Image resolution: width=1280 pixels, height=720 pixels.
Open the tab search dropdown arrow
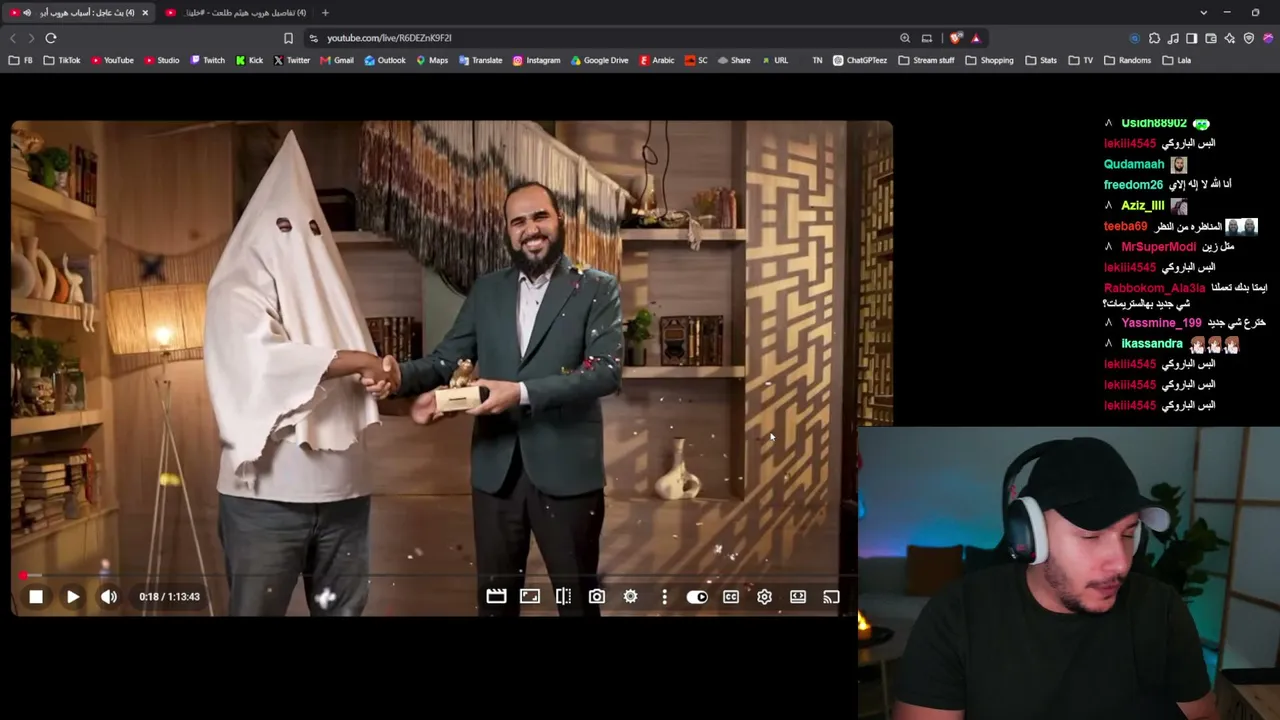point(1202,13)
